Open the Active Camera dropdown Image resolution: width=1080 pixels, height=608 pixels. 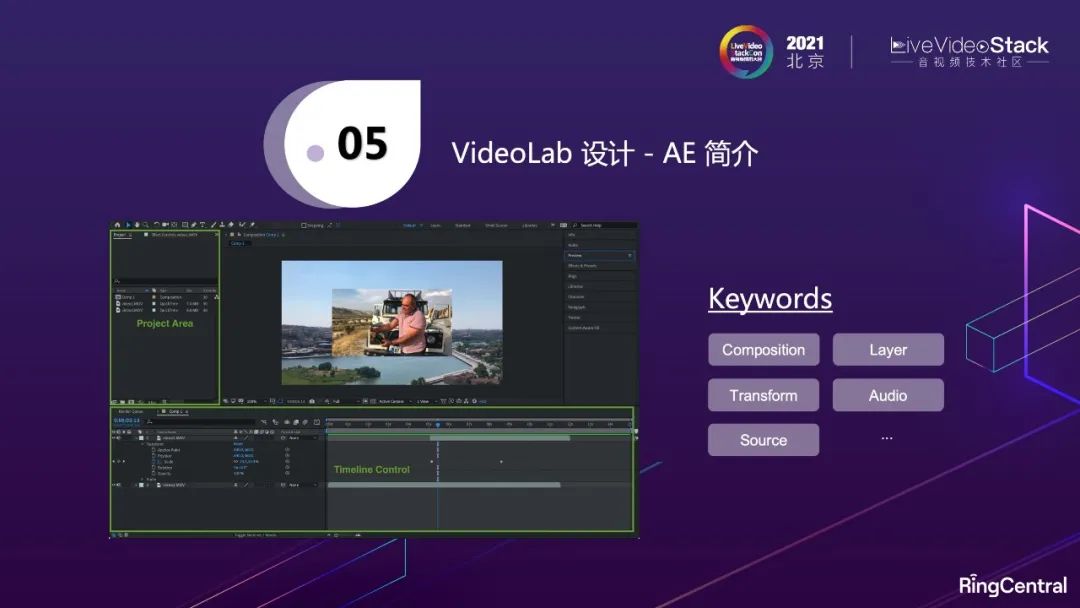pyautogui.click(x=393, y=401)
